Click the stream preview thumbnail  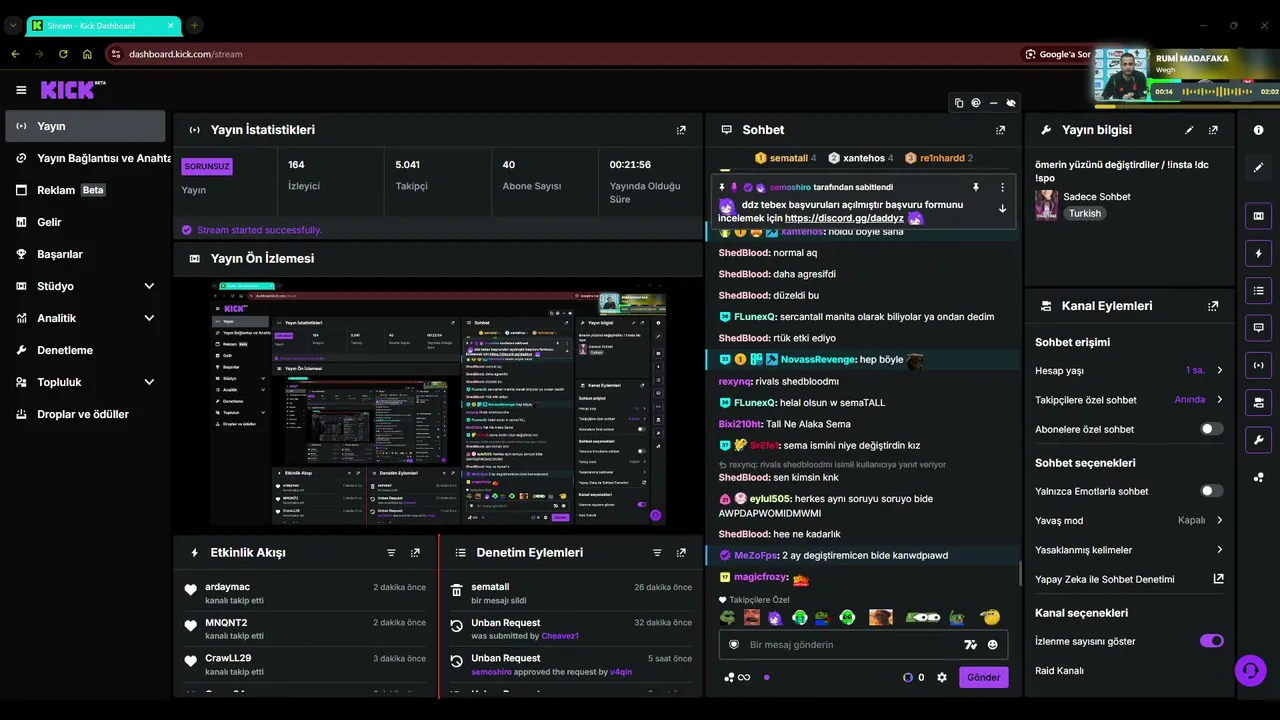tap(439, 403)
